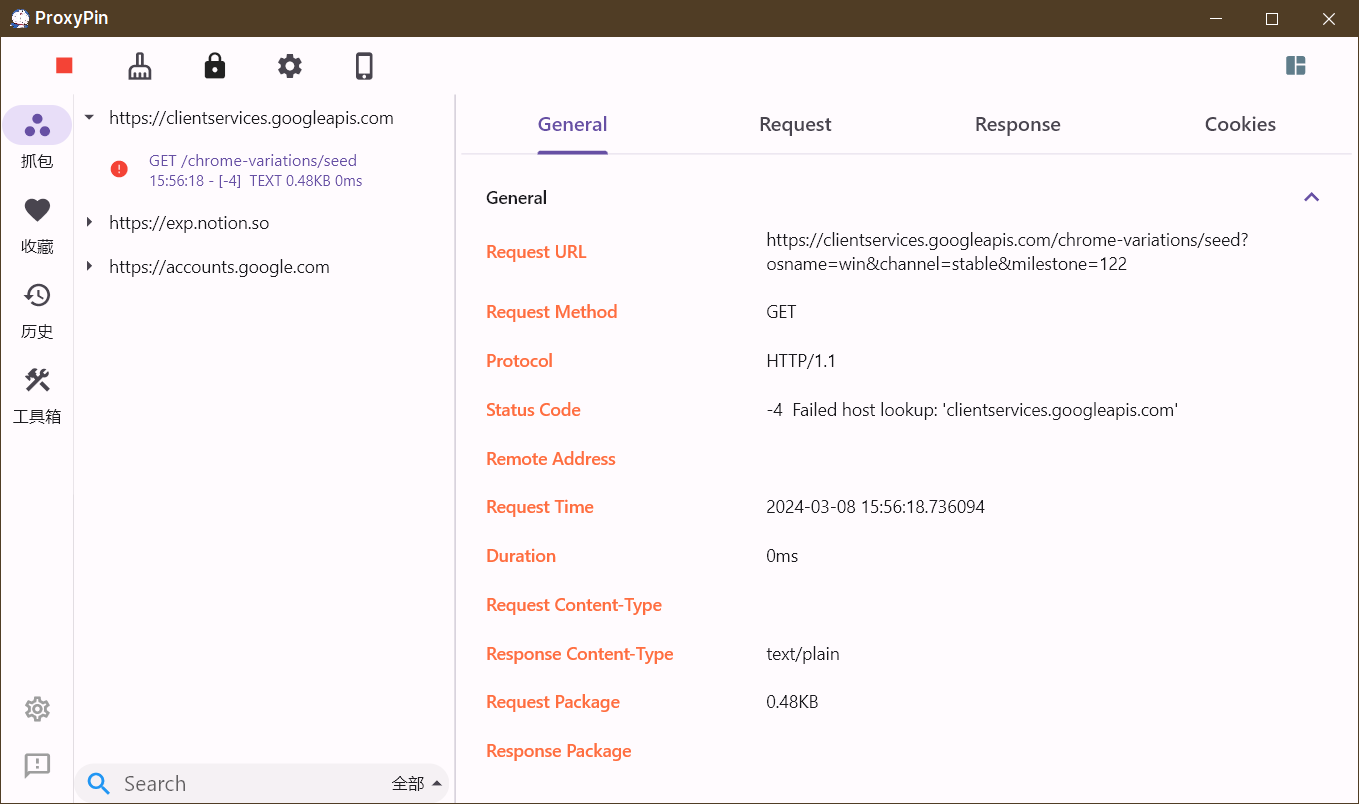Open the feedback message icon

pos(37,765)
